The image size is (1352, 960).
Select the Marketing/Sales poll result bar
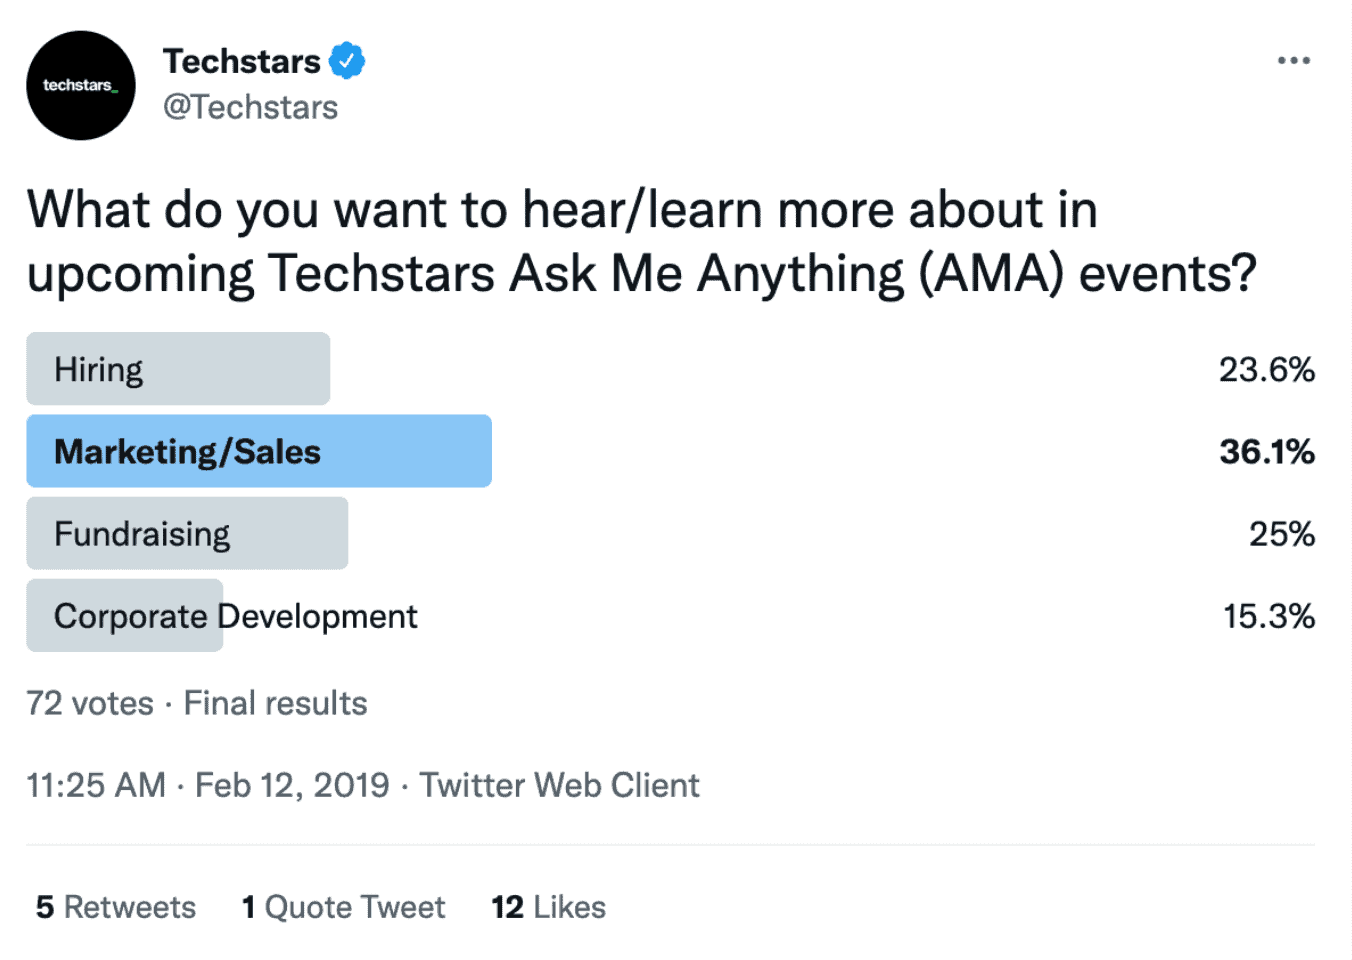(259, 452)
